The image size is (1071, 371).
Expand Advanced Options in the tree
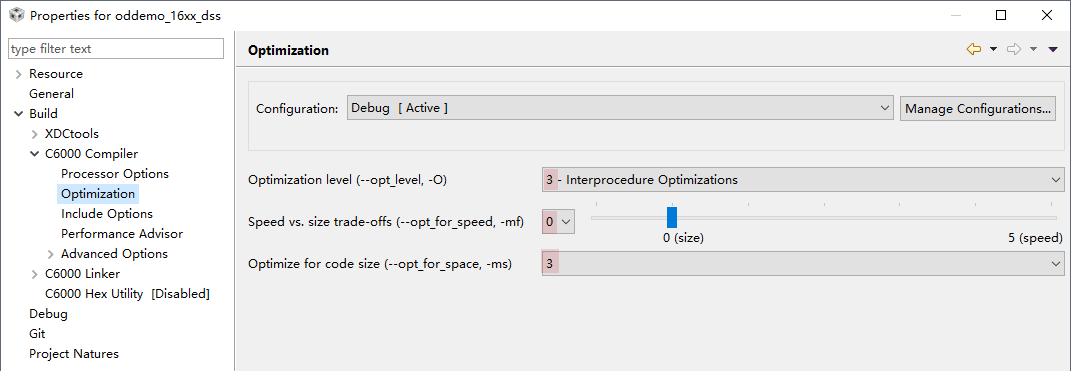(x=51, y=254)
